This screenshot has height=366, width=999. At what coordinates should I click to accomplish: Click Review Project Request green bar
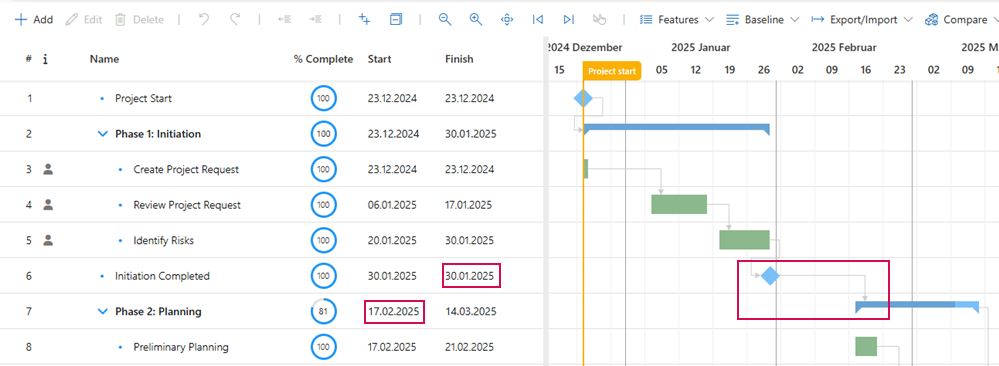coord(679,204)
